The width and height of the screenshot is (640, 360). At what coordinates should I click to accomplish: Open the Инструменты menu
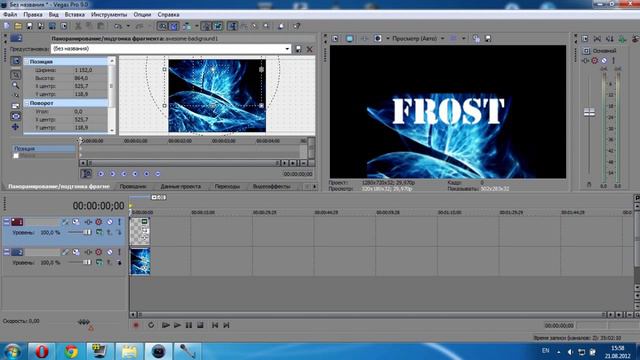(x=109, y=14)
